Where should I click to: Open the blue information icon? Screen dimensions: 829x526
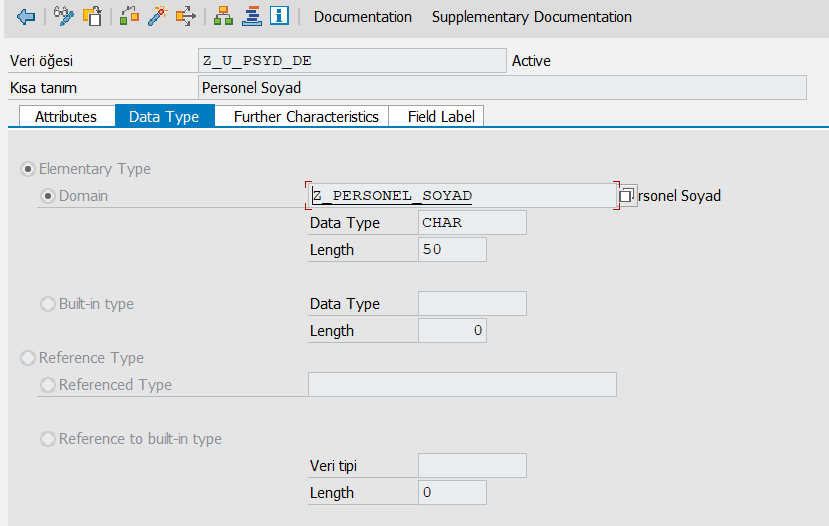click(279, 17)
